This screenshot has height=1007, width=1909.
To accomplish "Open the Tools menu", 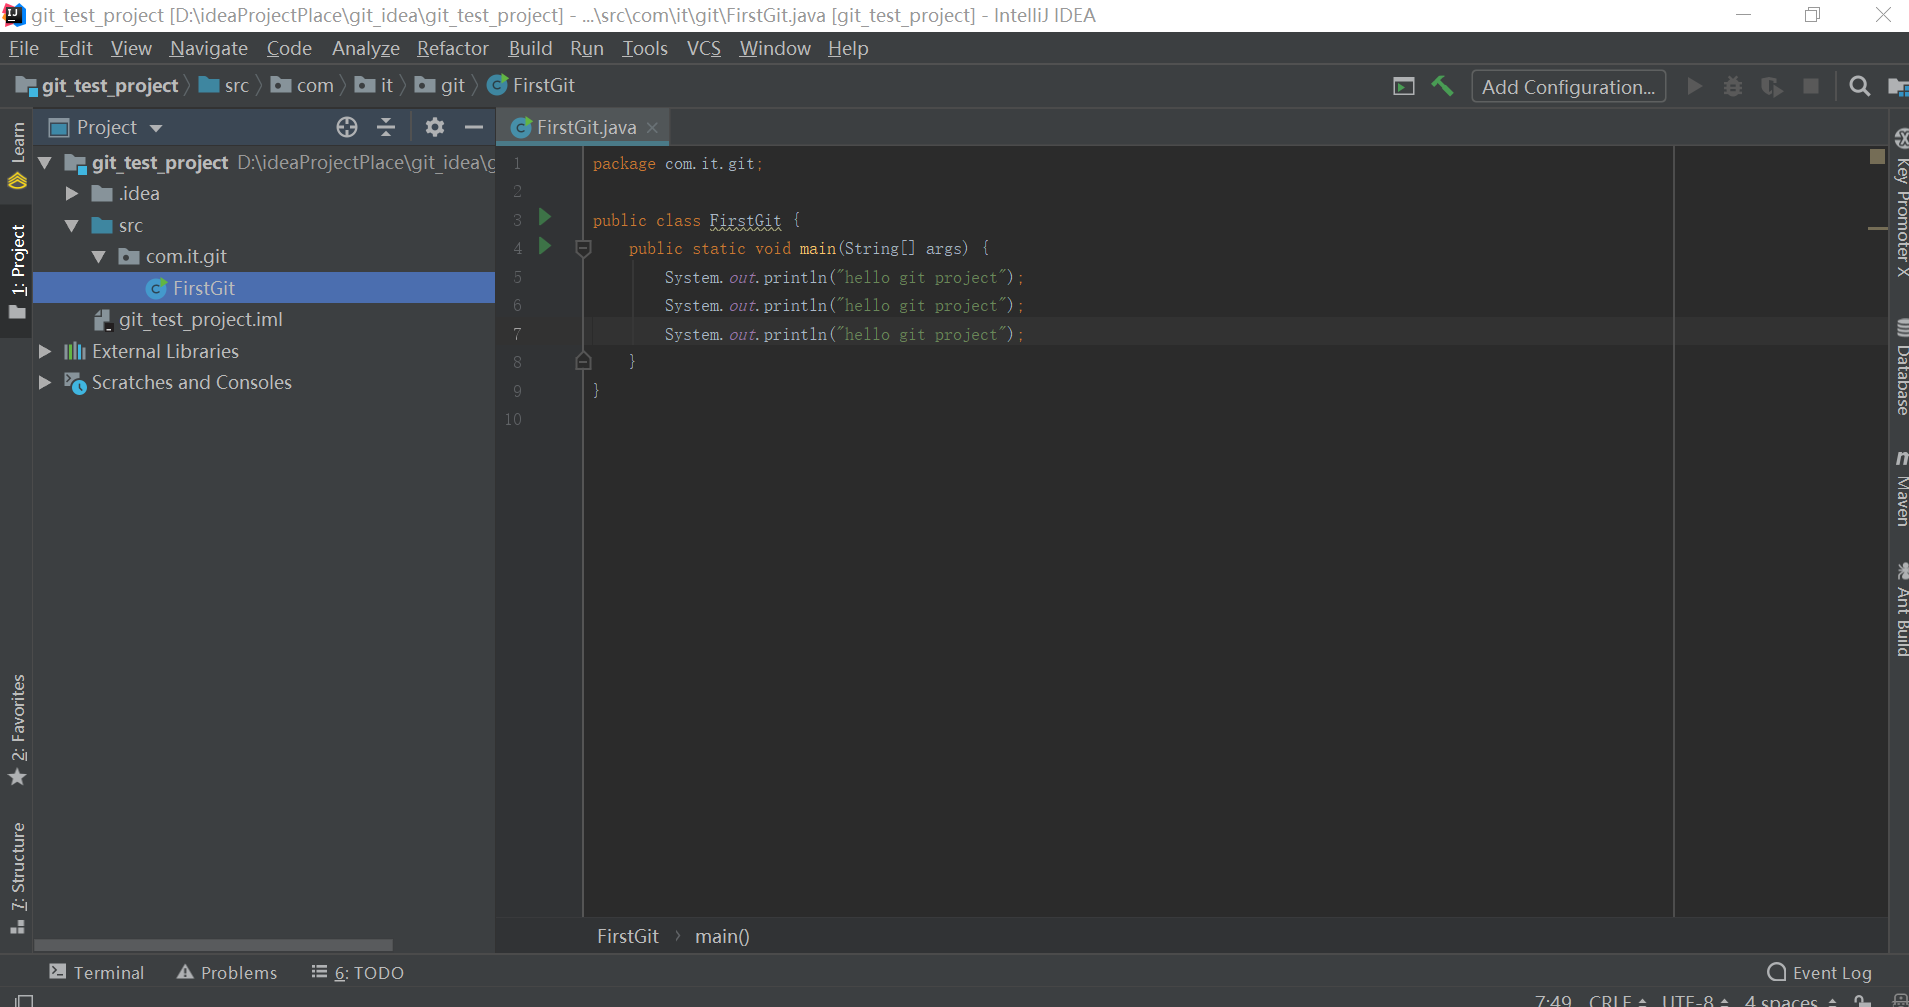I will [x=645, y=48].
